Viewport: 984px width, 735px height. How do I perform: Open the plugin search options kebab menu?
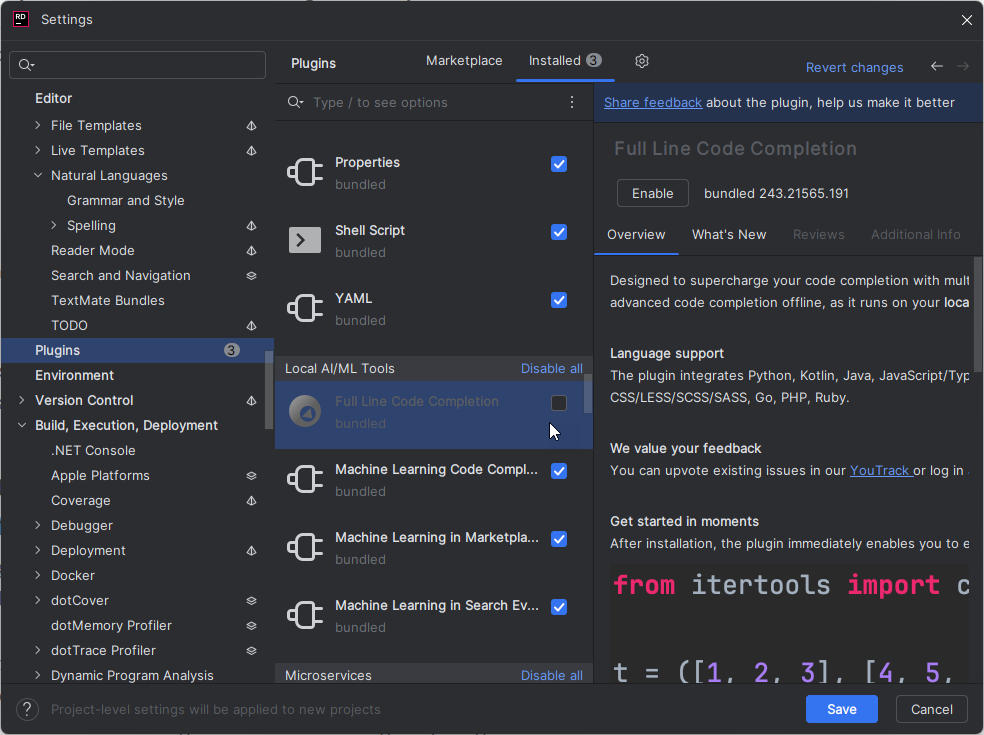click(571, 102)
